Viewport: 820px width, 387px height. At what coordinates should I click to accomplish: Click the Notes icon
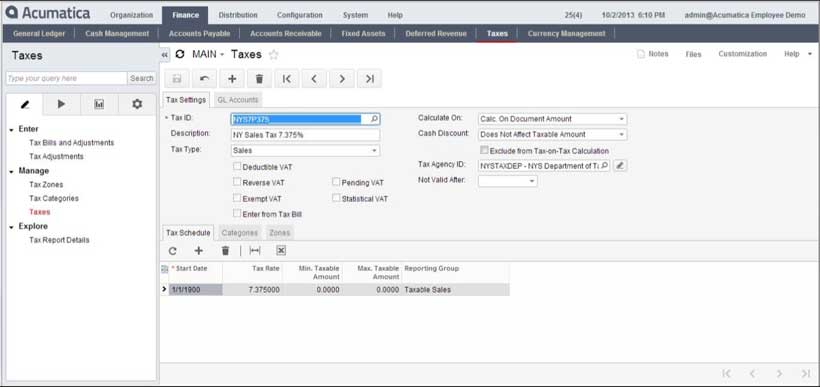pos(641,54)
